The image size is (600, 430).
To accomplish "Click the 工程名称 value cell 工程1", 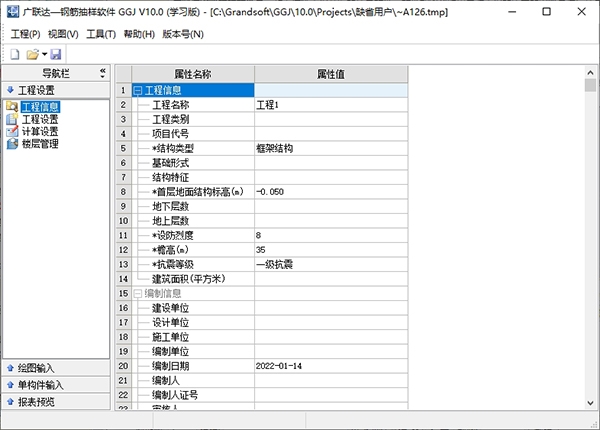I will click(x=331, y=105).
